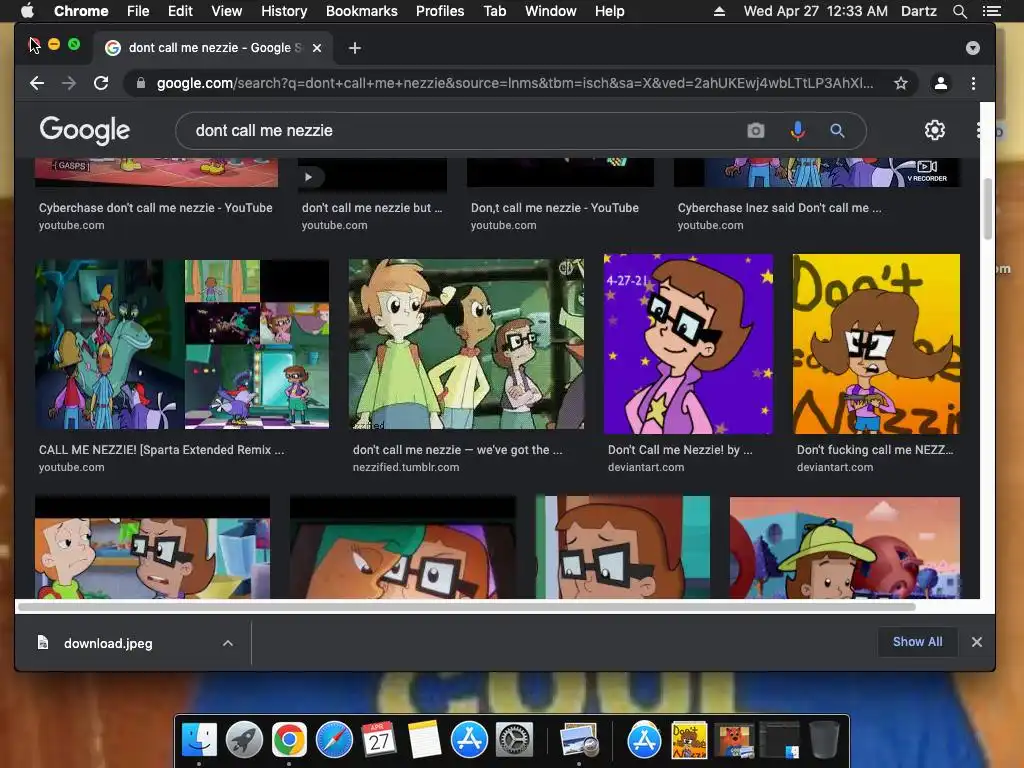Open a new tab with plus button
This screenshot has height=768, width=1024.
point(355,48)
